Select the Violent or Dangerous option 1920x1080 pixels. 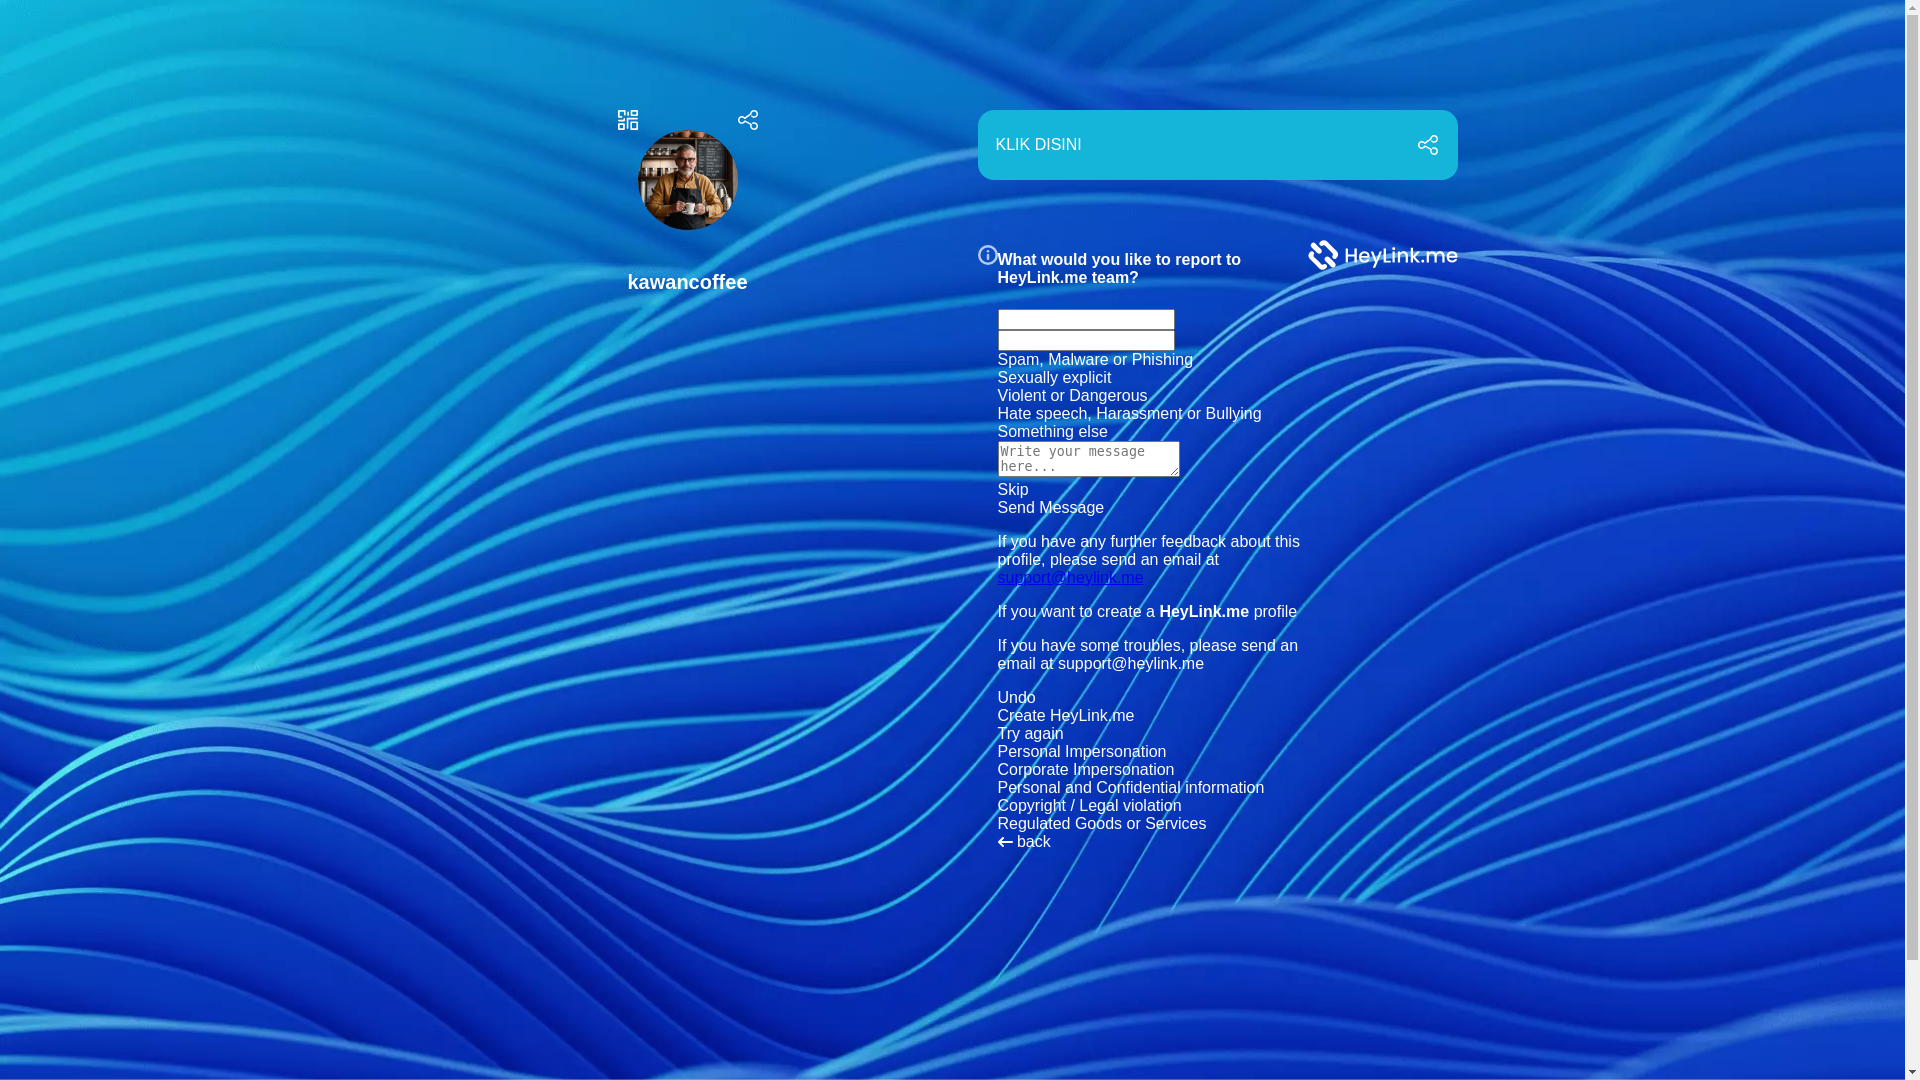tap(1072, 396)
